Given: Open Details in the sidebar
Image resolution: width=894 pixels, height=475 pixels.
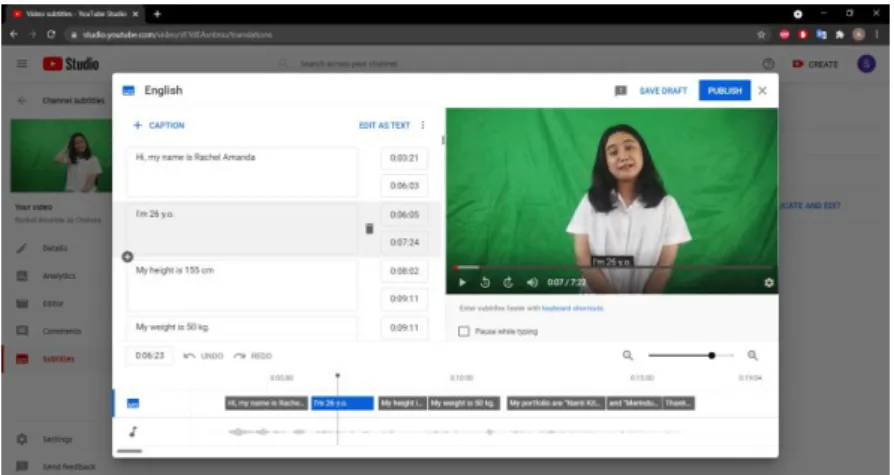Looking at the screenshot, I should (55, 248).
